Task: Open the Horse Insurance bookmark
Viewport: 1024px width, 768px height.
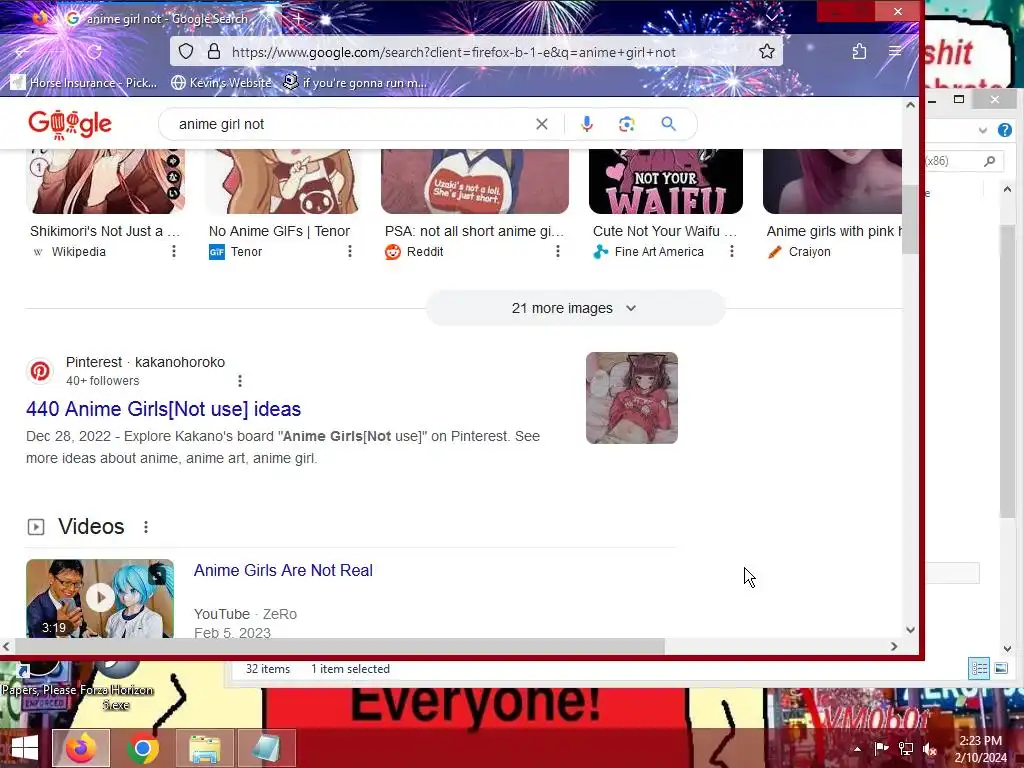Action: click(84, 83)
